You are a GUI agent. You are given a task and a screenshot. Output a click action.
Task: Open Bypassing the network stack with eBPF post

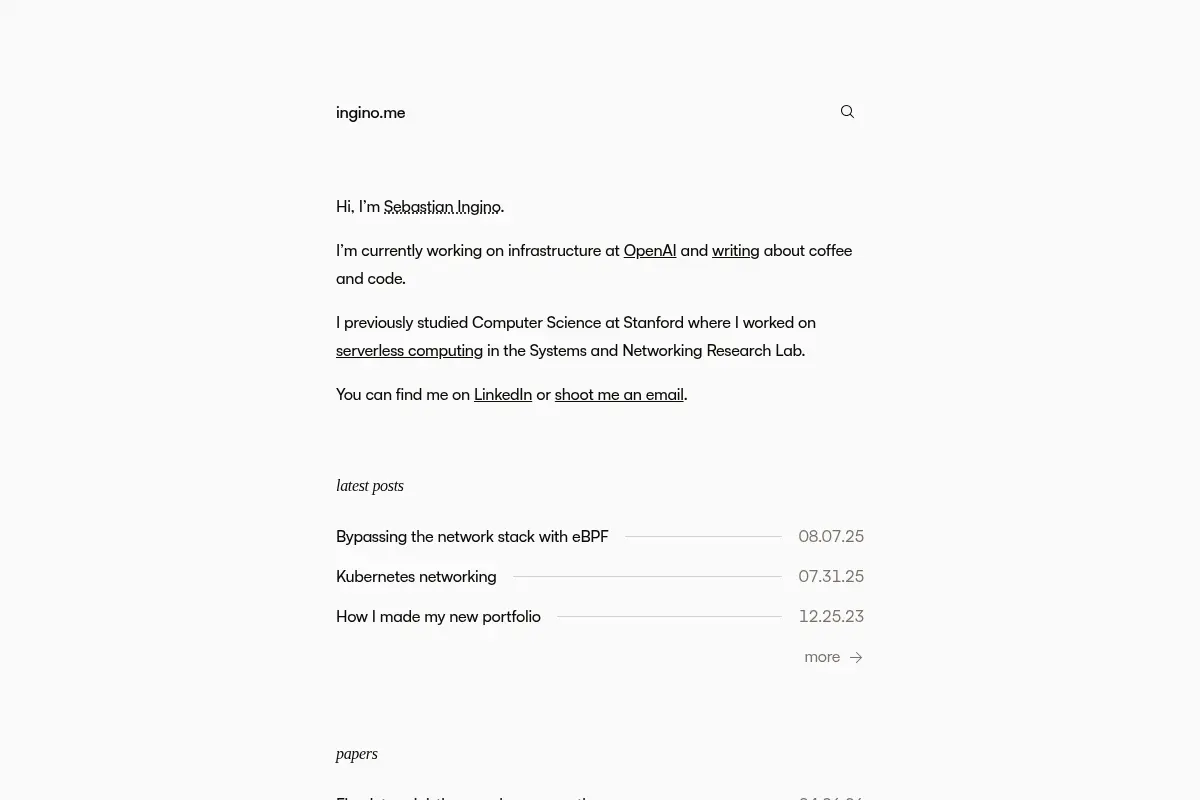472,536
